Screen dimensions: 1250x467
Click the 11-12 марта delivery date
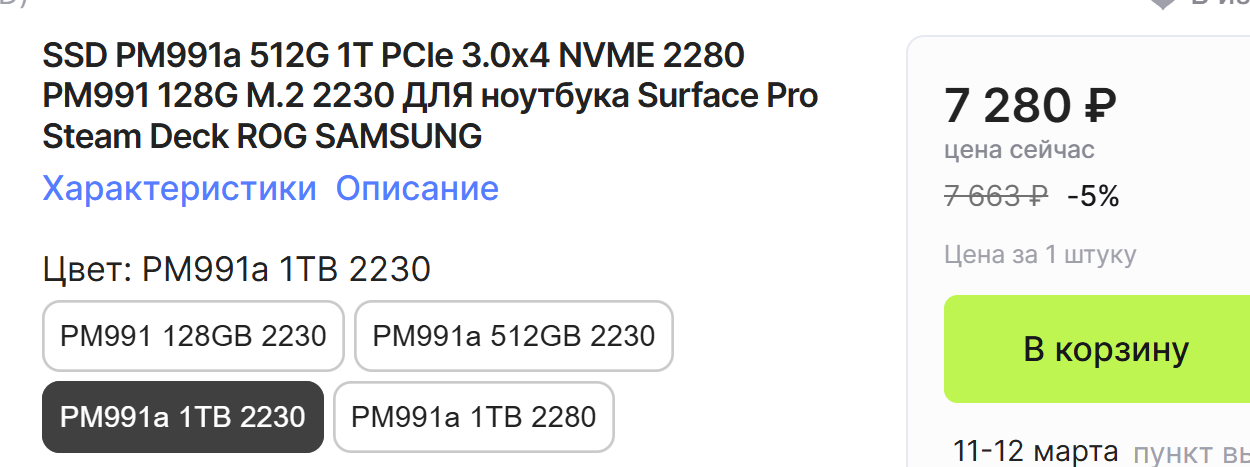(x=1036, y=449)
